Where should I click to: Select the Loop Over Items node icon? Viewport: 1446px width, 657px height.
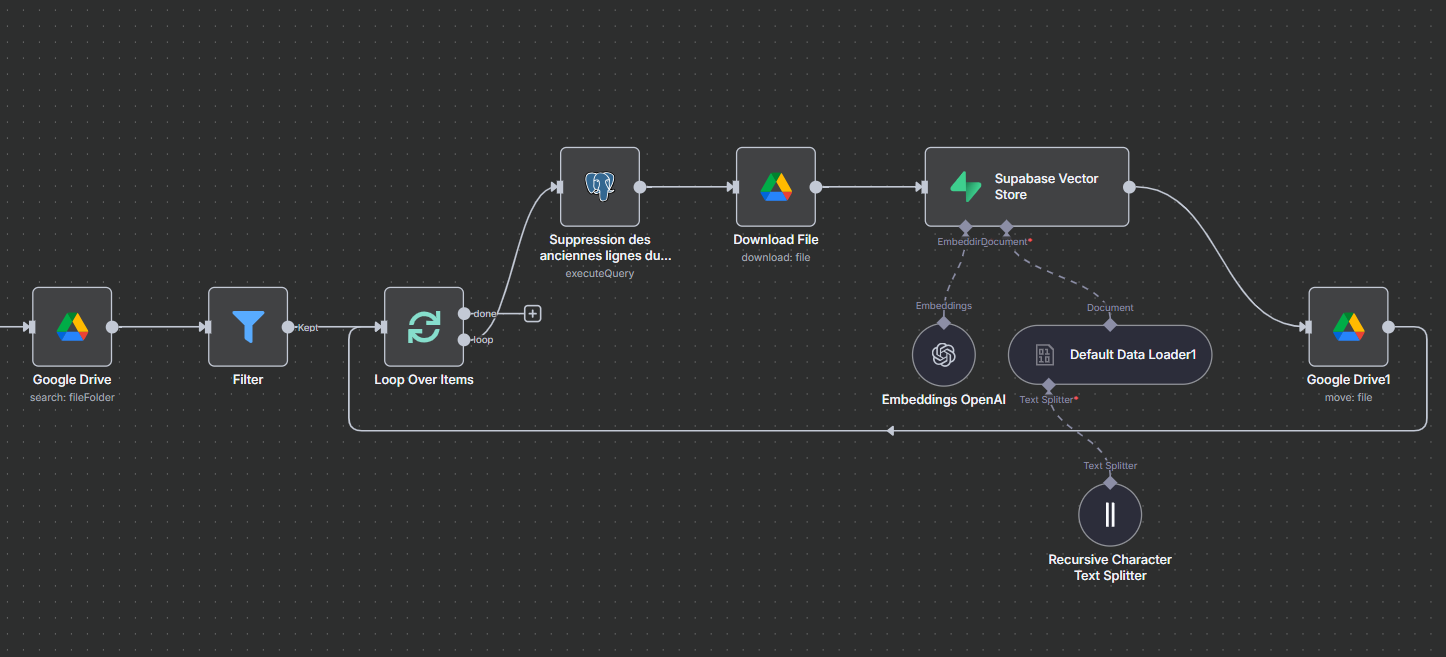click(x=424, y=327)
